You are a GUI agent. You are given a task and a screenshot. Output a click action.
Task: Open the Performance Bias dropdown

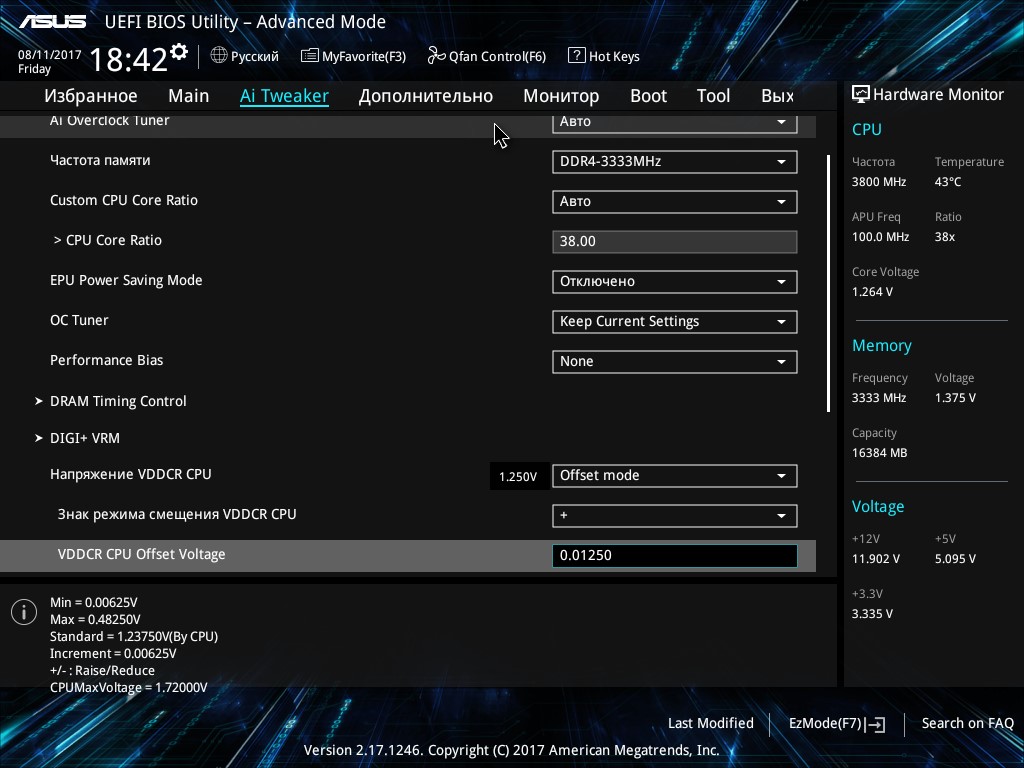(x=675, y=362)
